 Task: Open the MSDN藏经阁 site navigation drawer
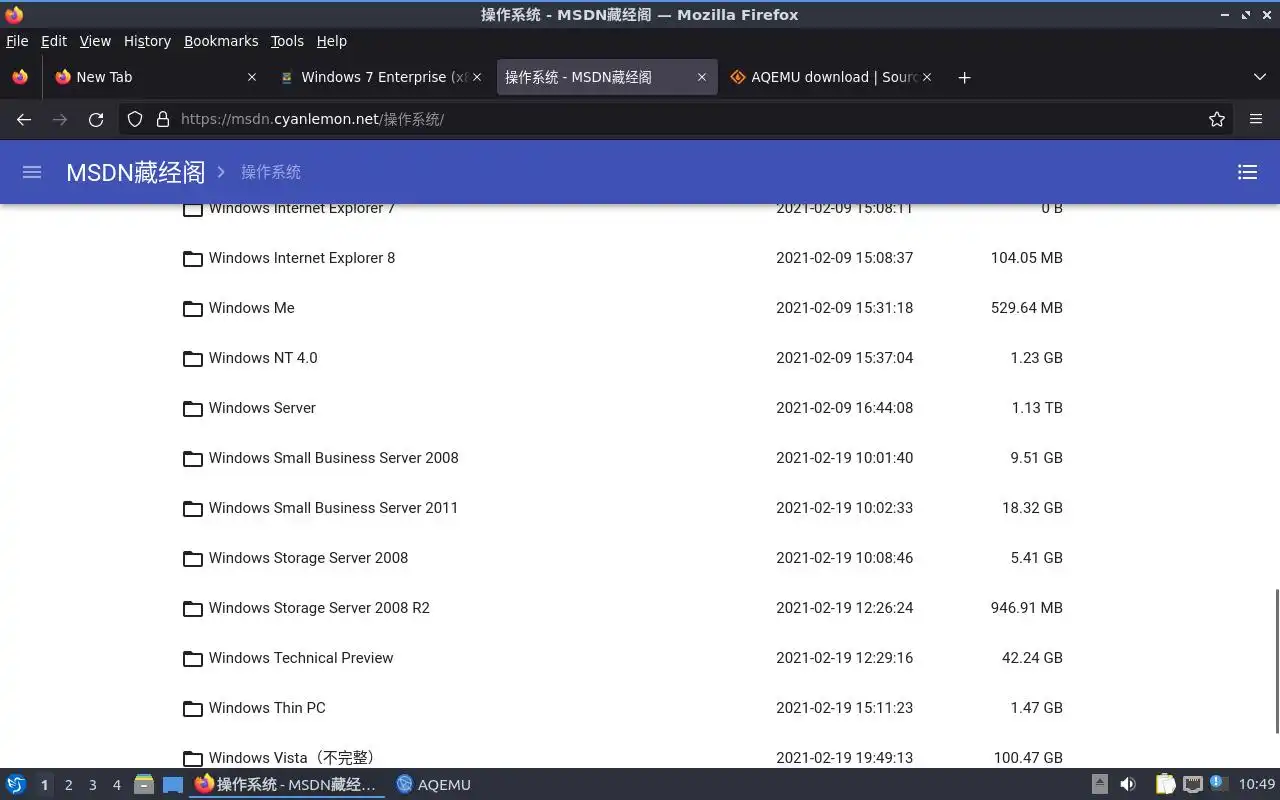pyautogui.click(x=32, y=172)
